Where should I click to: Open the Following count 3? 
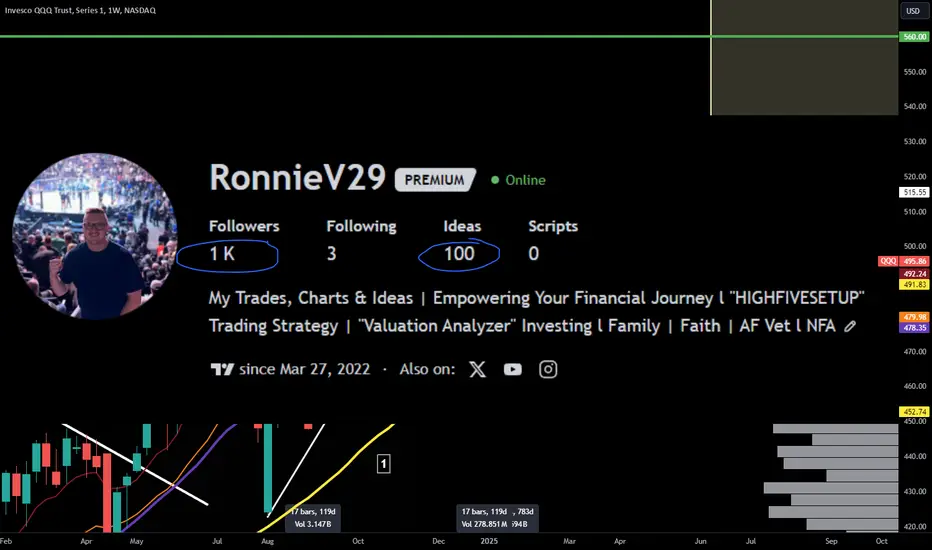click(332, 254)
